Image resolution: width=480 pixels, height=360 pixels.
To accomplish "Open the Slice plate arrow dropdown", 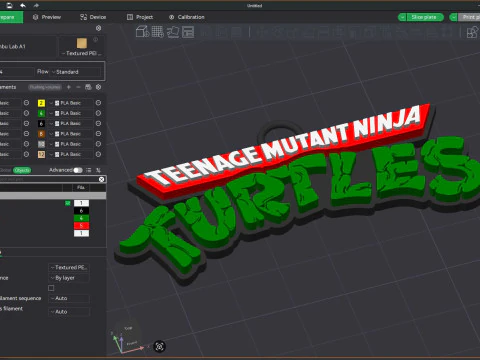I will [x=402, y=17].
